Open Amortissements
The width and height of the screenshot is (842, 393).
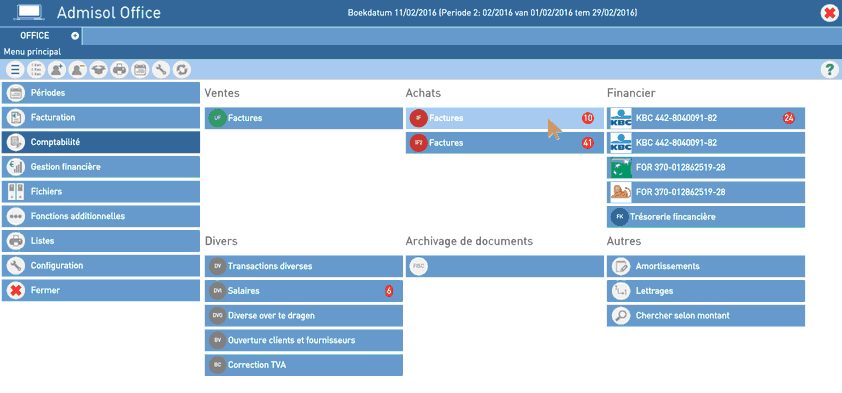(x=706, y=266)
